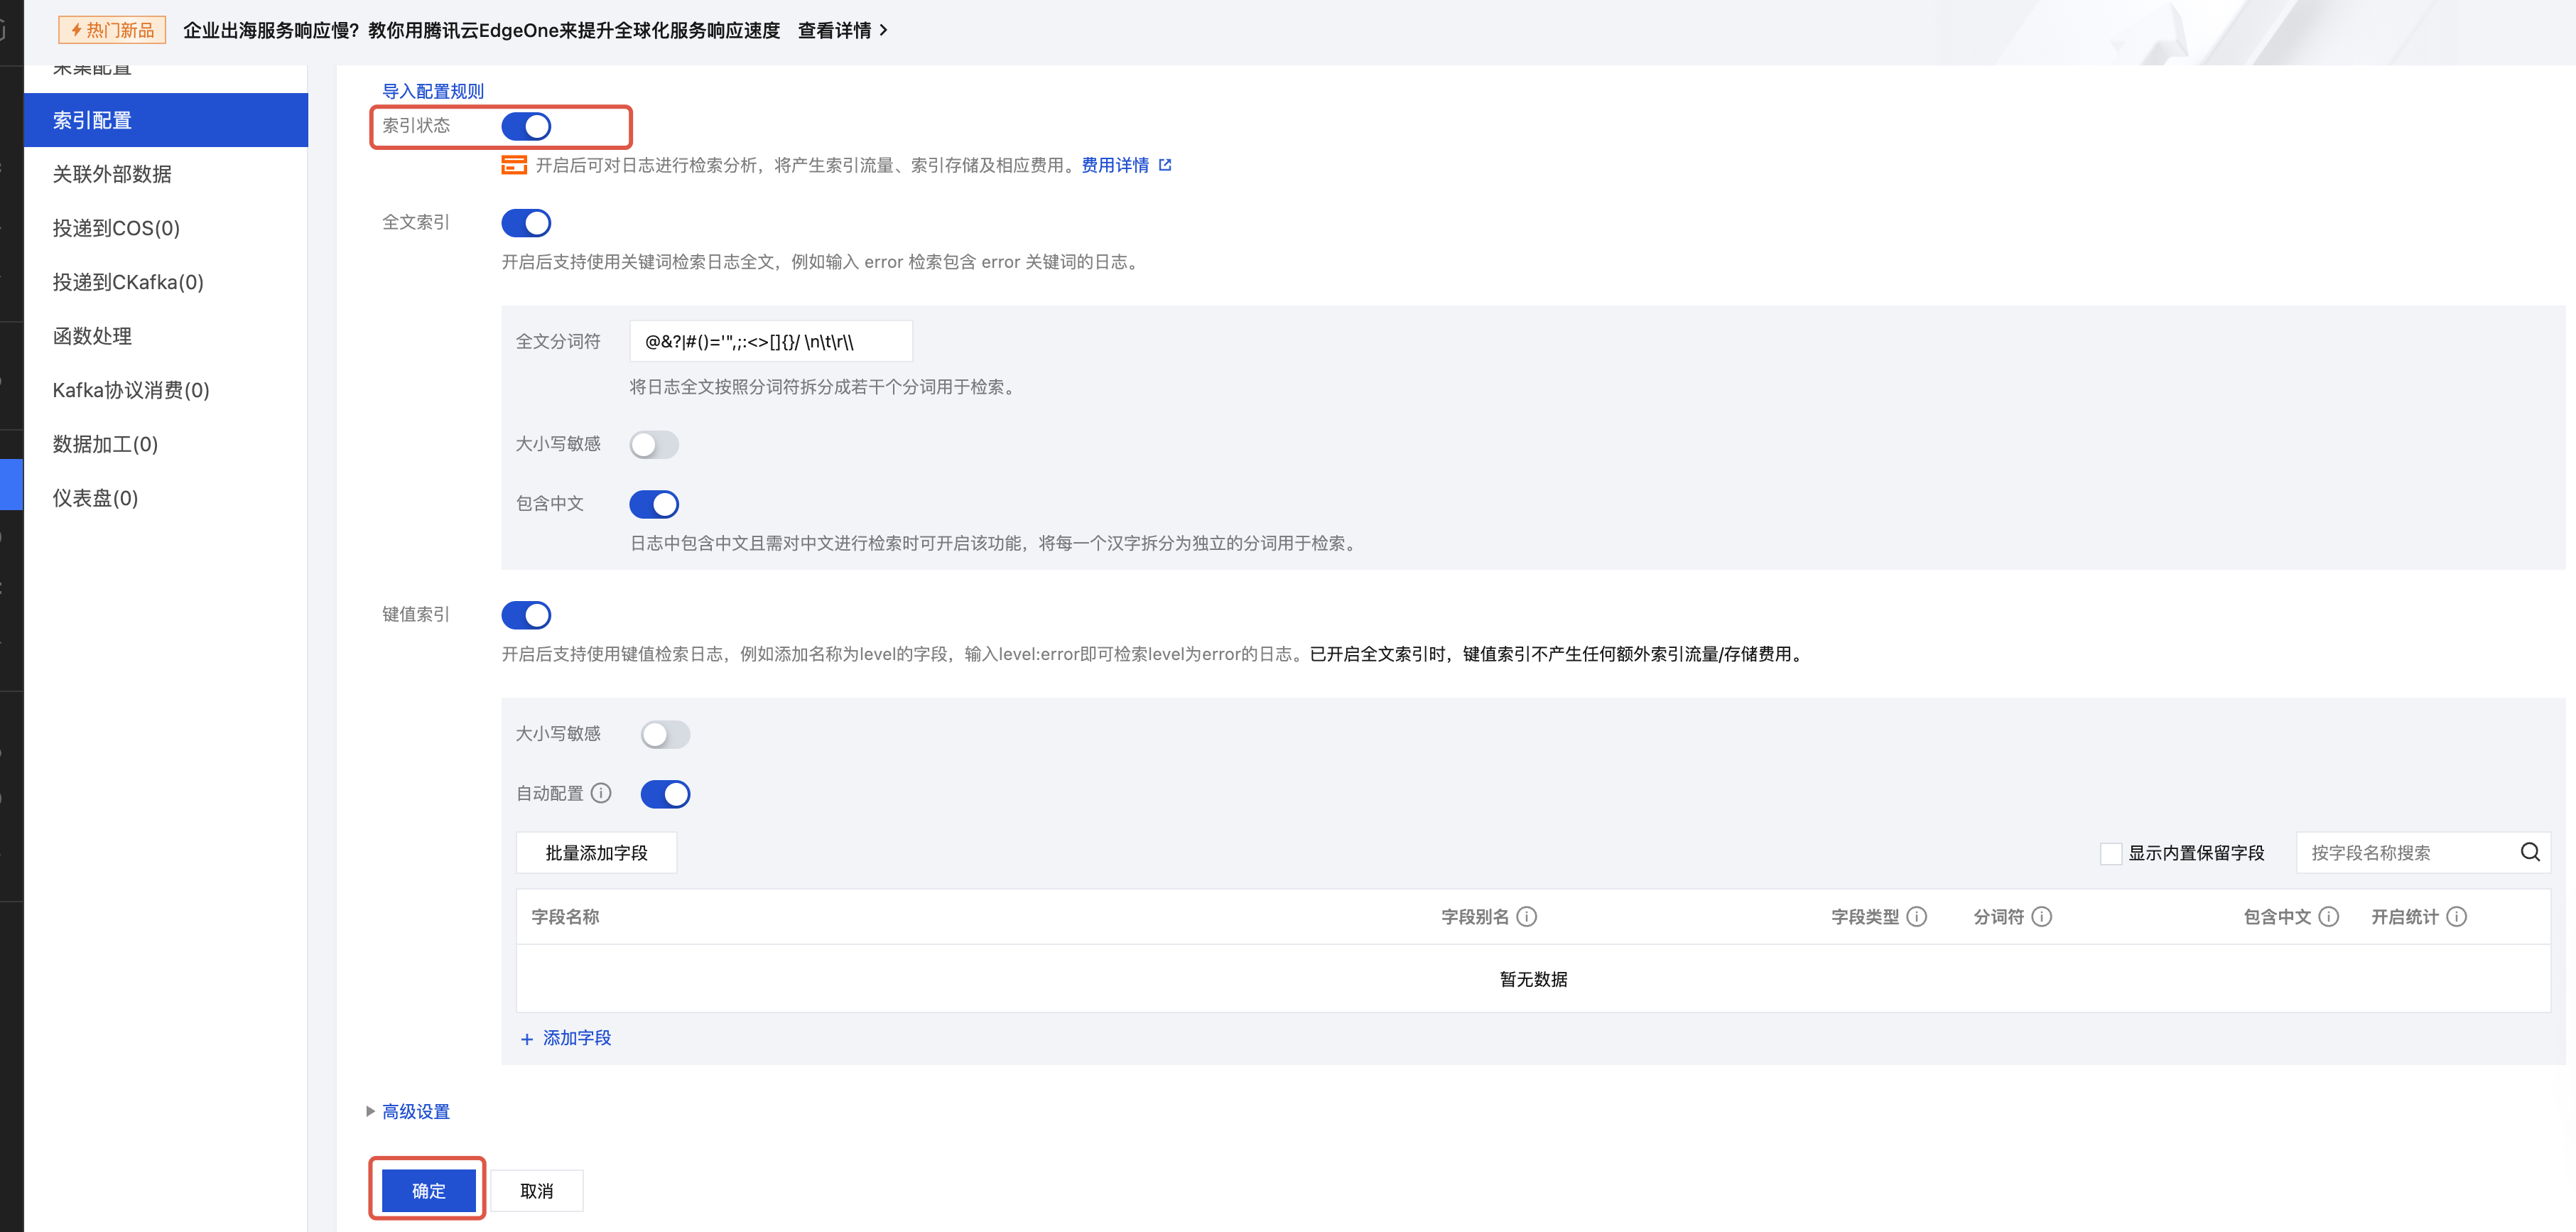Click the info icon beside 字段类型
This screenshot has width=2576, height=1232.
click(x=1916, y=916)
